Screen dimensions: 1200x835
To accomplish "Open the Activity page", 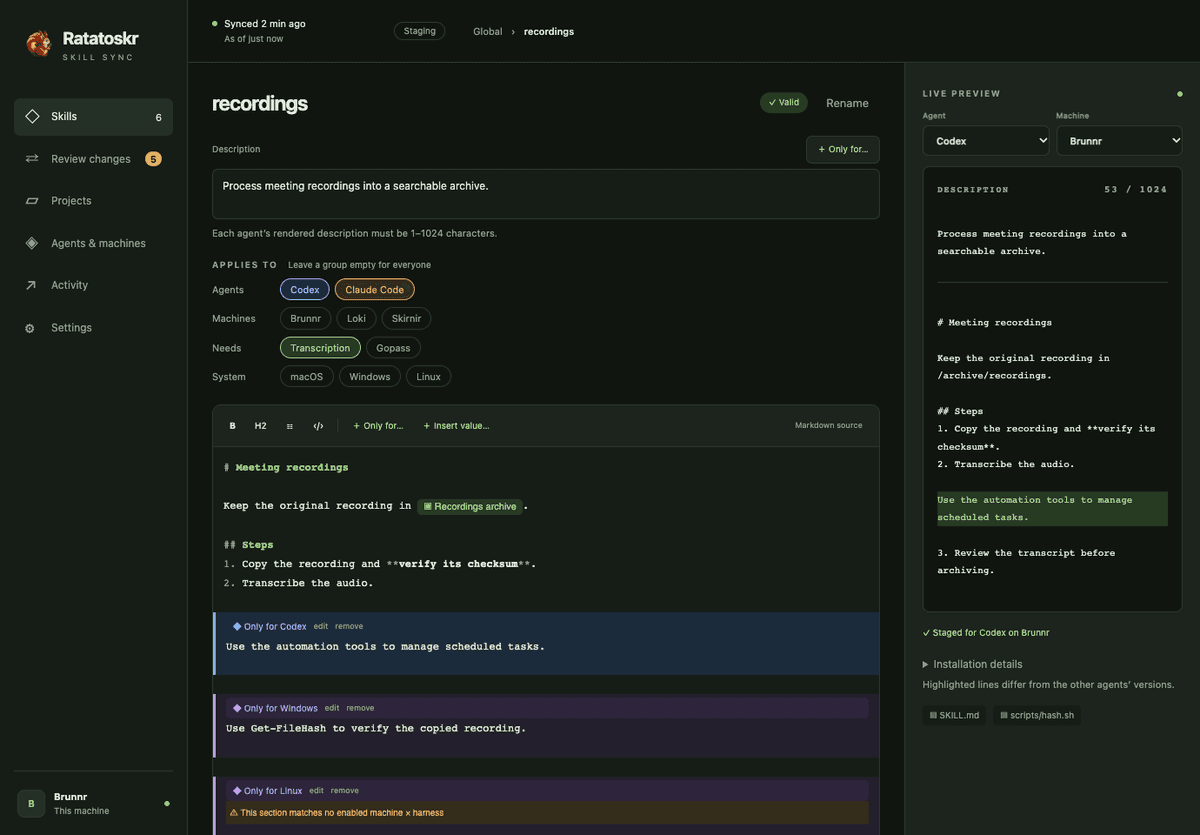I will (x=93, y=285).
